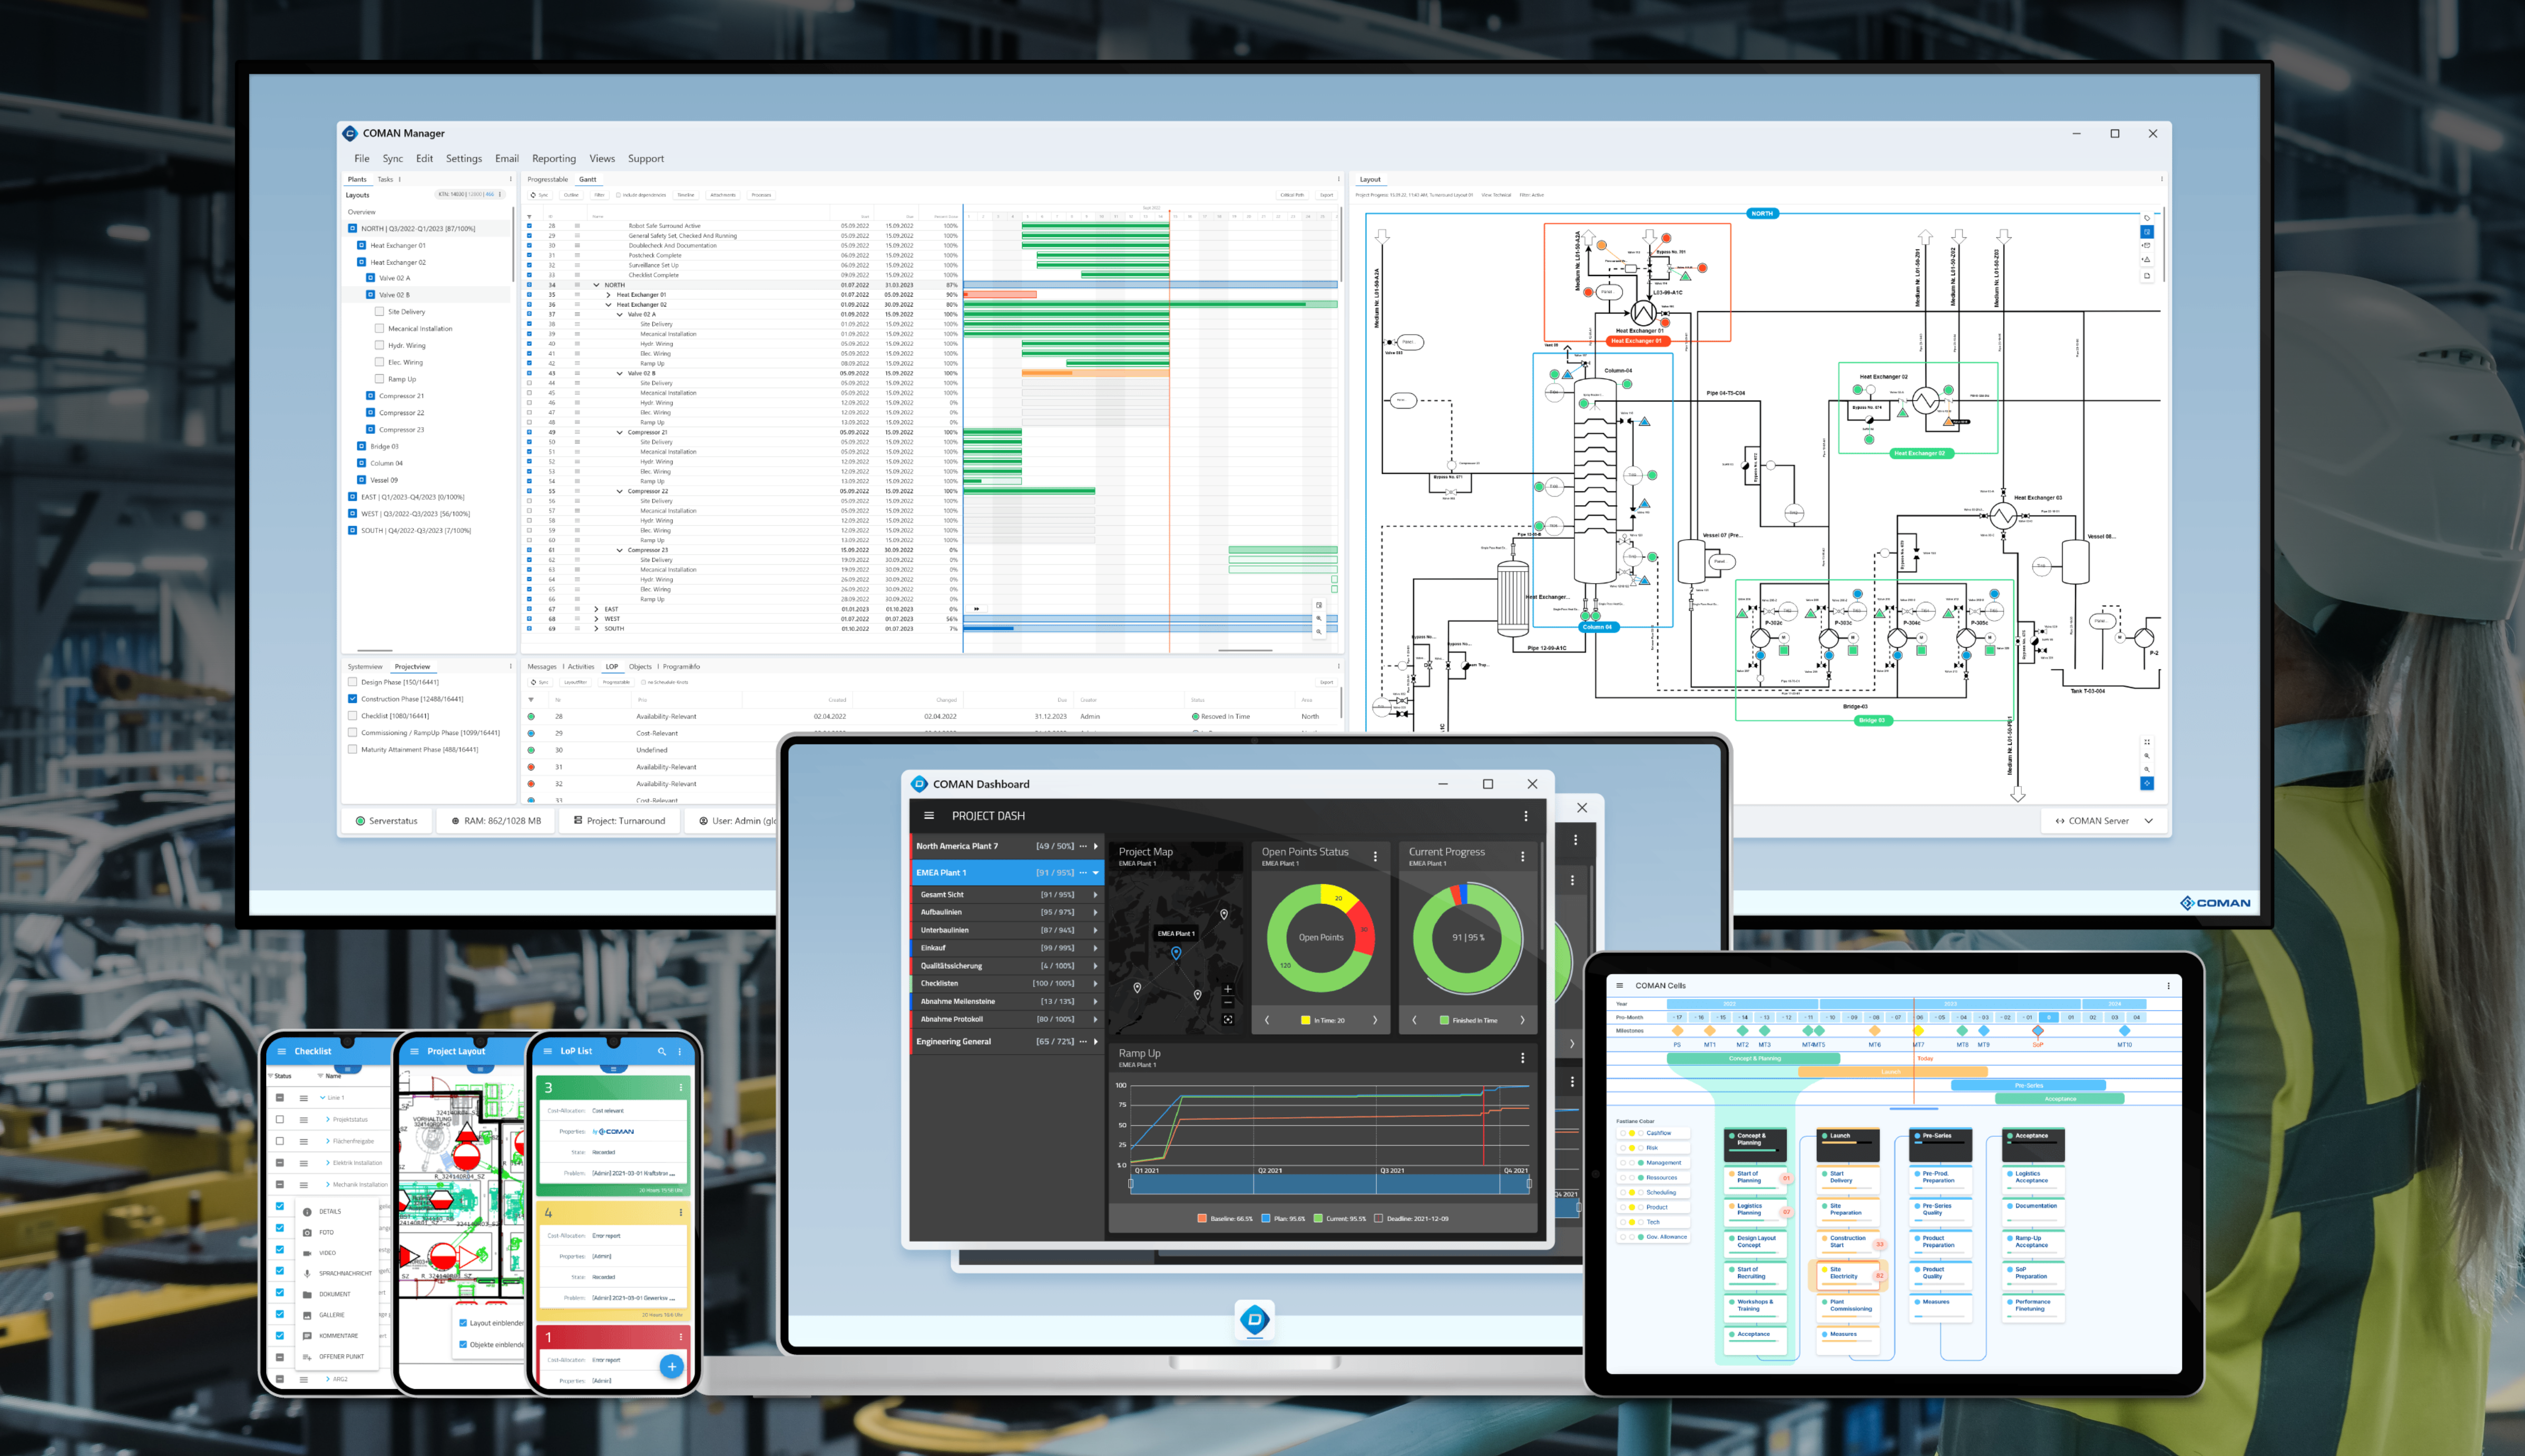2525x1456 pixels.
Task: Click the Attachments button in Gantt toolbar
Action: [723, 195]
